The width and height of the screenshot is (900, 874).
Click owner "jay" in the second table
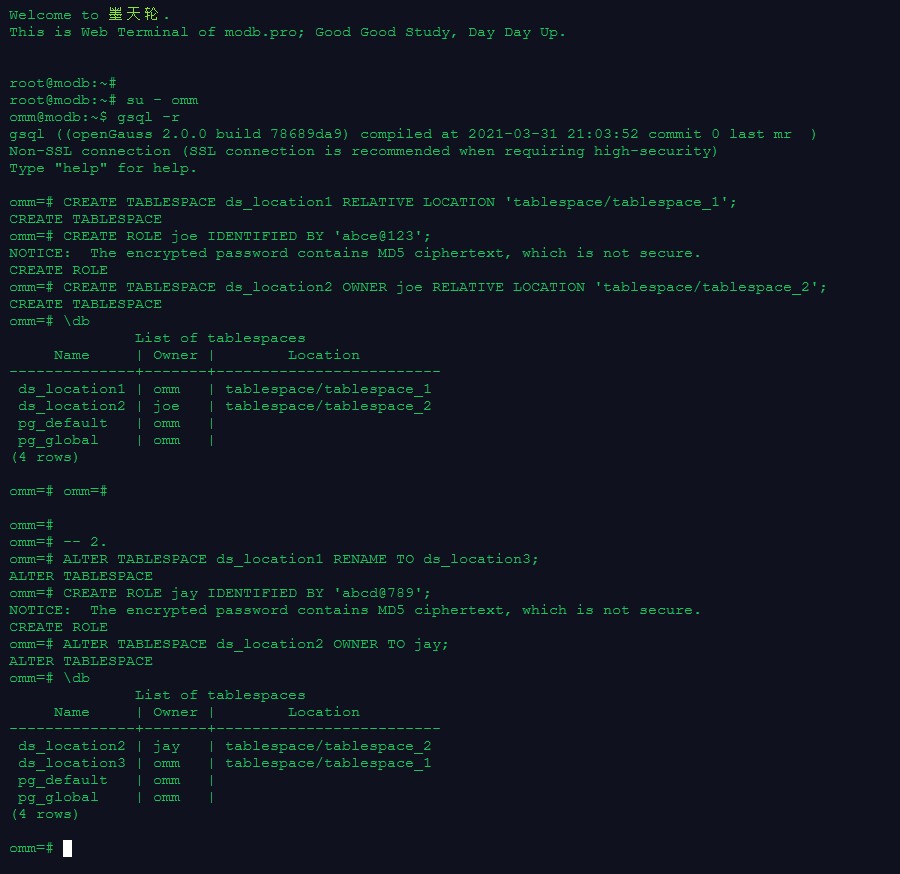tap(166, 746)
